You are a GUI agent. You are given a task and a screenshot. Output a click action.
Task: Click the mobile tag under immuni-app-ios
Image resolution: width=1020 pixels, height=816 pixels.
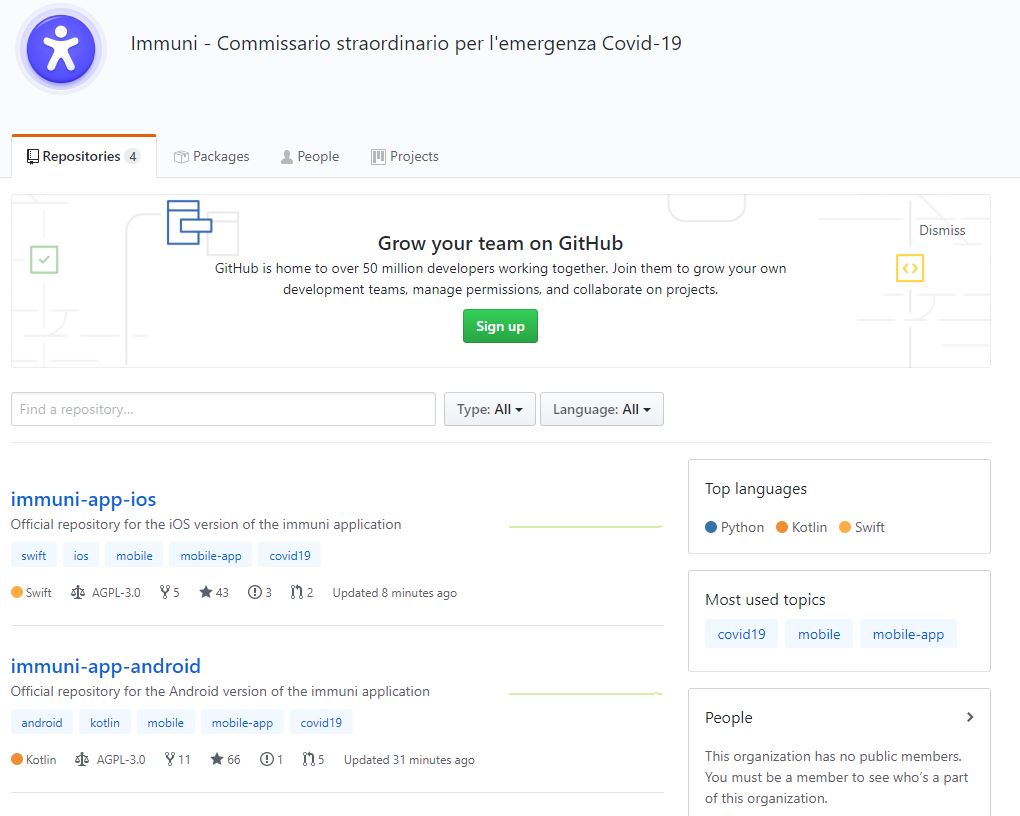tap(134, 556)
